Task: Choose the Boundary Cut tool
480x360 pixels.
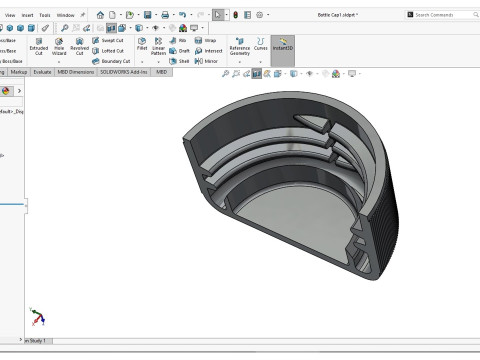Action: pyautogui.click(x=111, y=61)
